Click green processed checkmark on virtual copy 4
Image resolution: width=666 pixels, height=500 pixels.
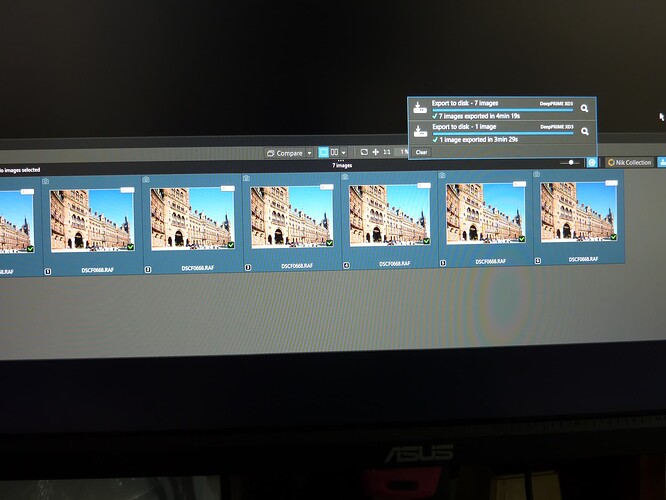(x=426, y=241)
